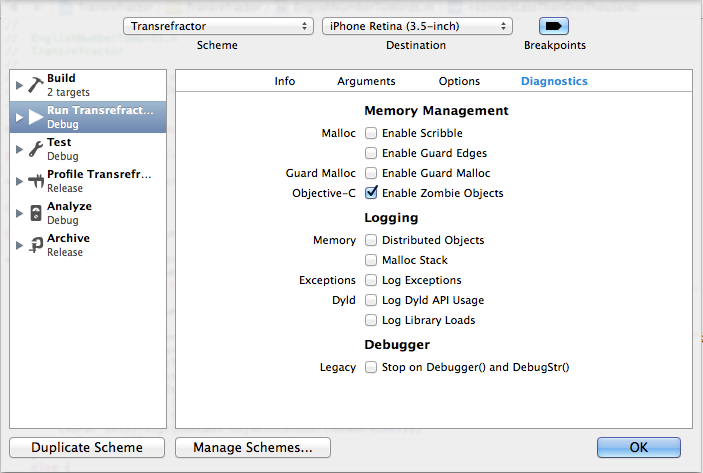Select the Run Transrefract… Debug row
Viewport: 703px width, 473px height.
pyautogui.click(x=88, y=117)
